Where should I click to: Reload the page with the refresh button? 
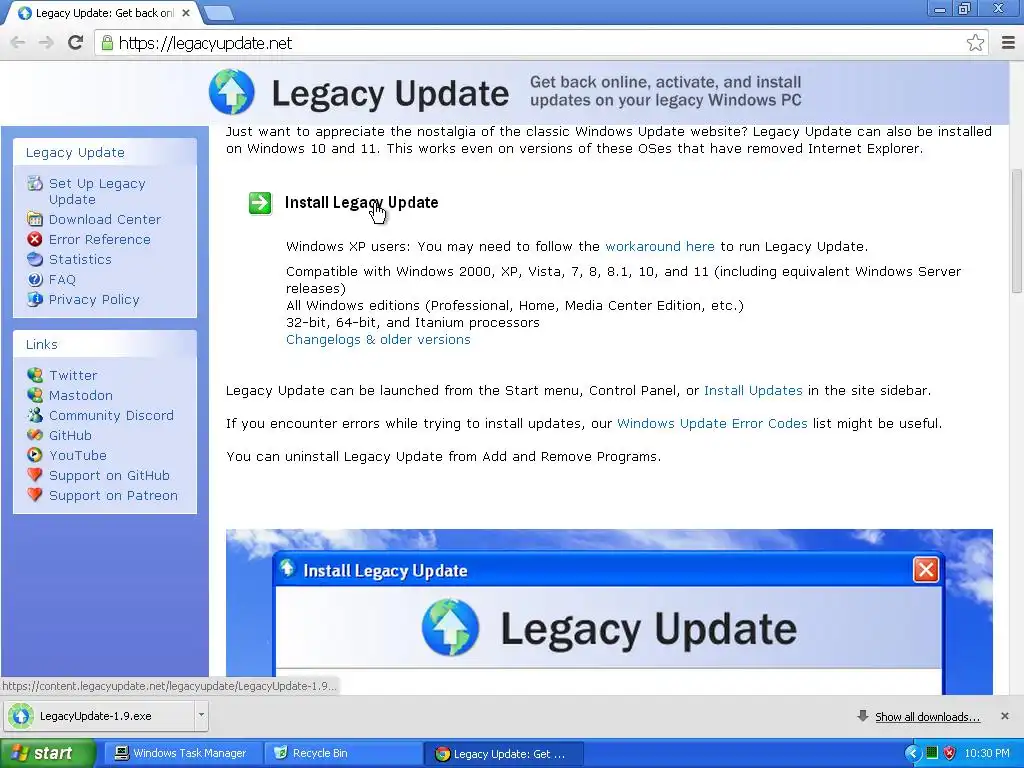click(x=76, y=43)
